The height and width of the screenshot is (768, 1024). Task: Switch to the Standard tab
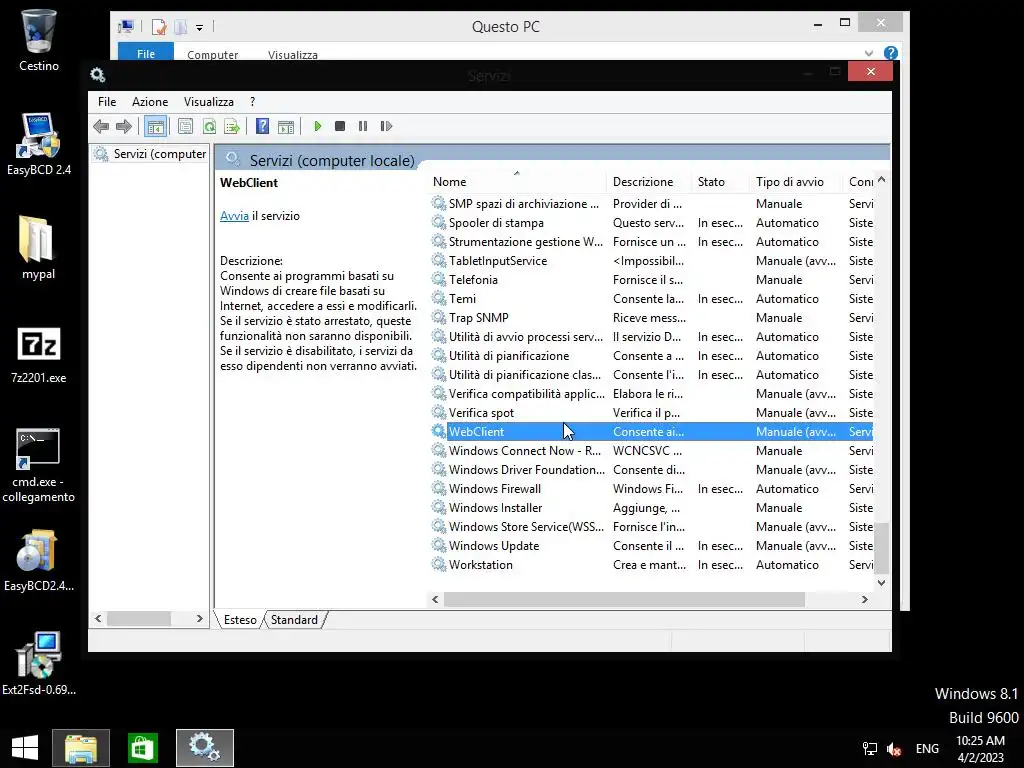point(294,620)
